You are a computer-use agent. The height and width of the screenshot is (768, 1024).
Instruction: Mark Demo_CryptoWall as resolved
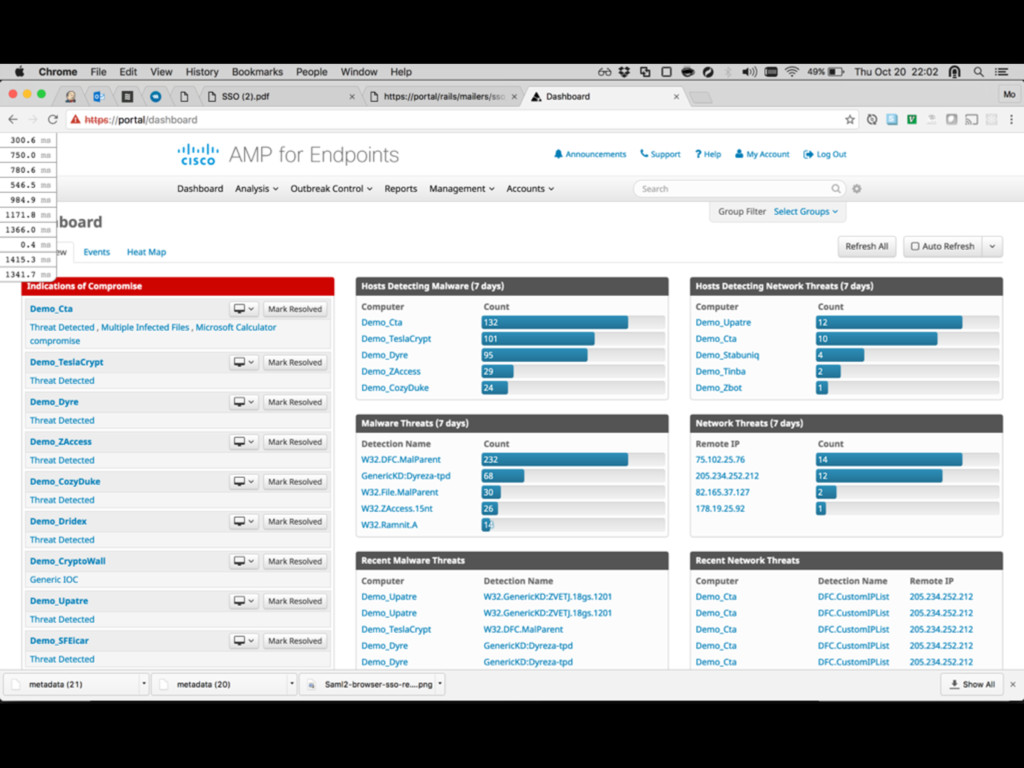coord(295,561)
